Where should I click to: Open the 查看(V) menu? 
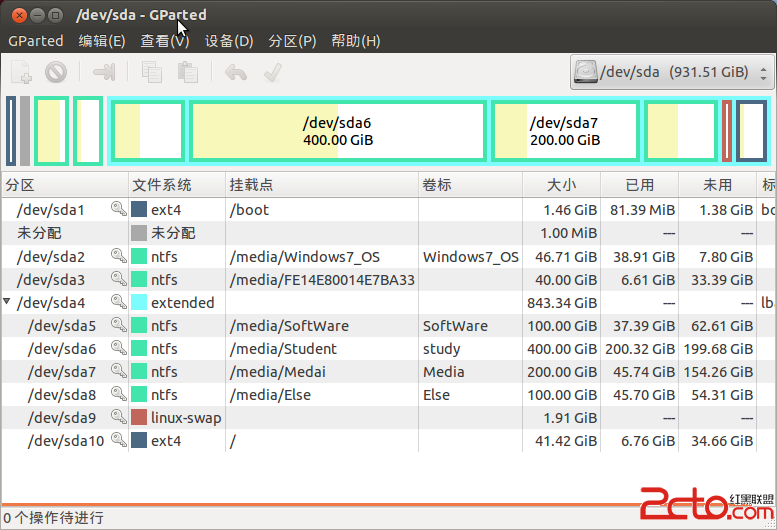pyautogui.click(x=165, y=41)
